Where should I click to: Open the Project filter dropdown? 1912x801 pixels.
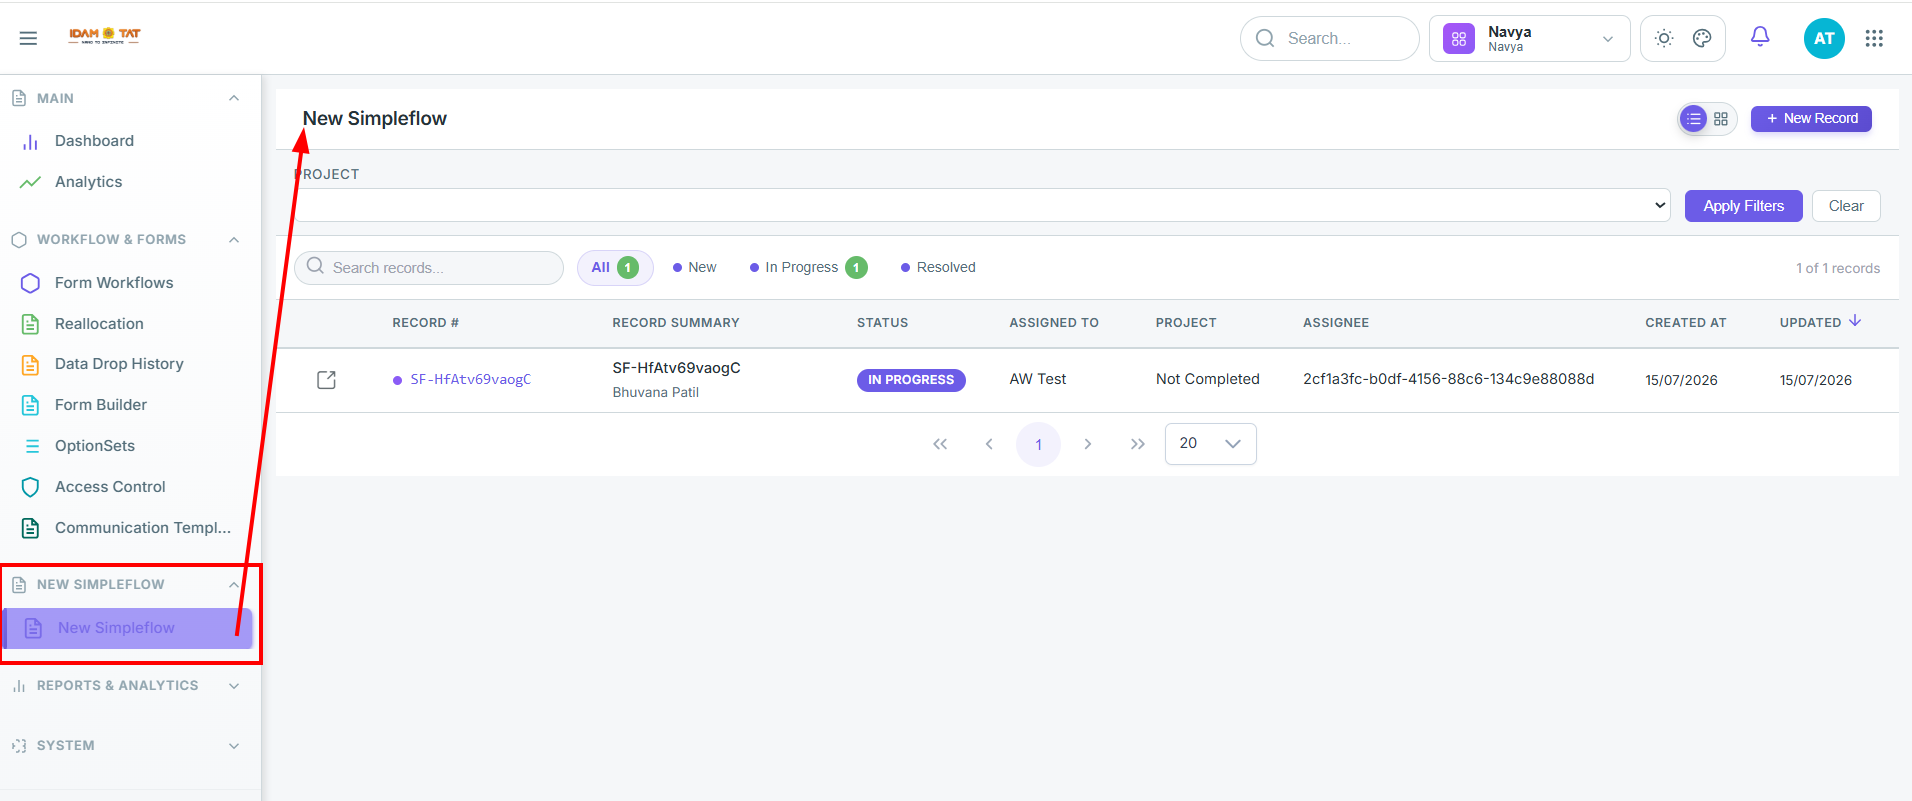pos(982,205)
